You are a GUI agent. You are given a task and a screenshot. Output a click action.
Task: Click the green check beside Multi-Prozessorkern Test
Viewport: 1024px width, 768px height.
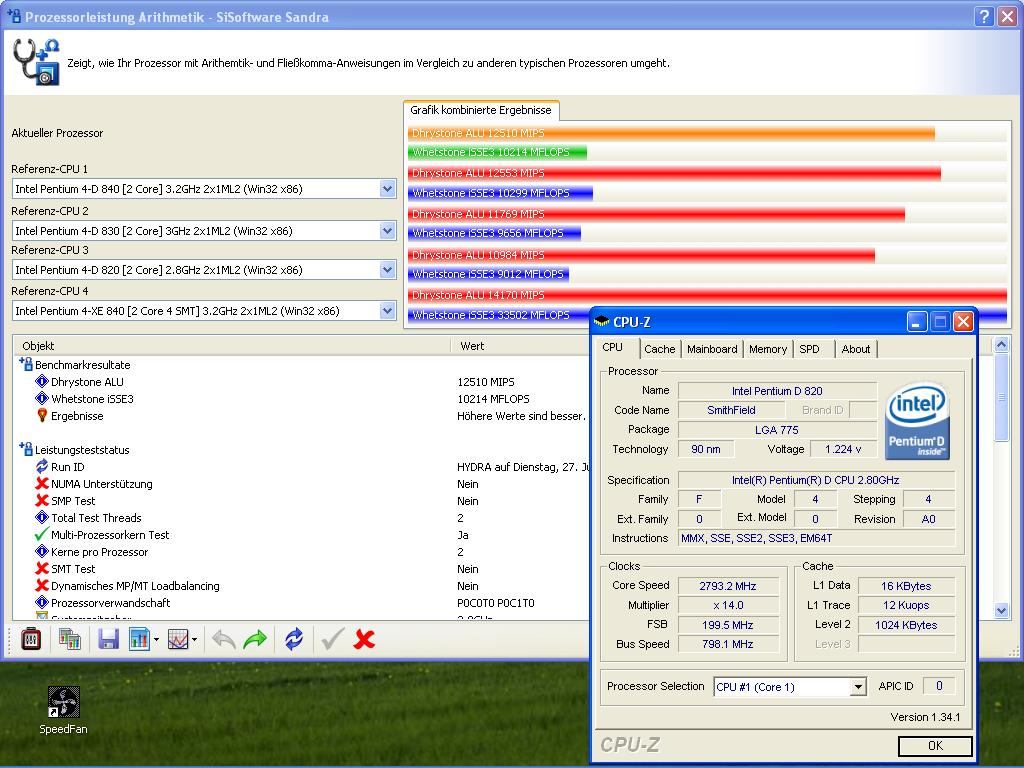click(42, 534)
